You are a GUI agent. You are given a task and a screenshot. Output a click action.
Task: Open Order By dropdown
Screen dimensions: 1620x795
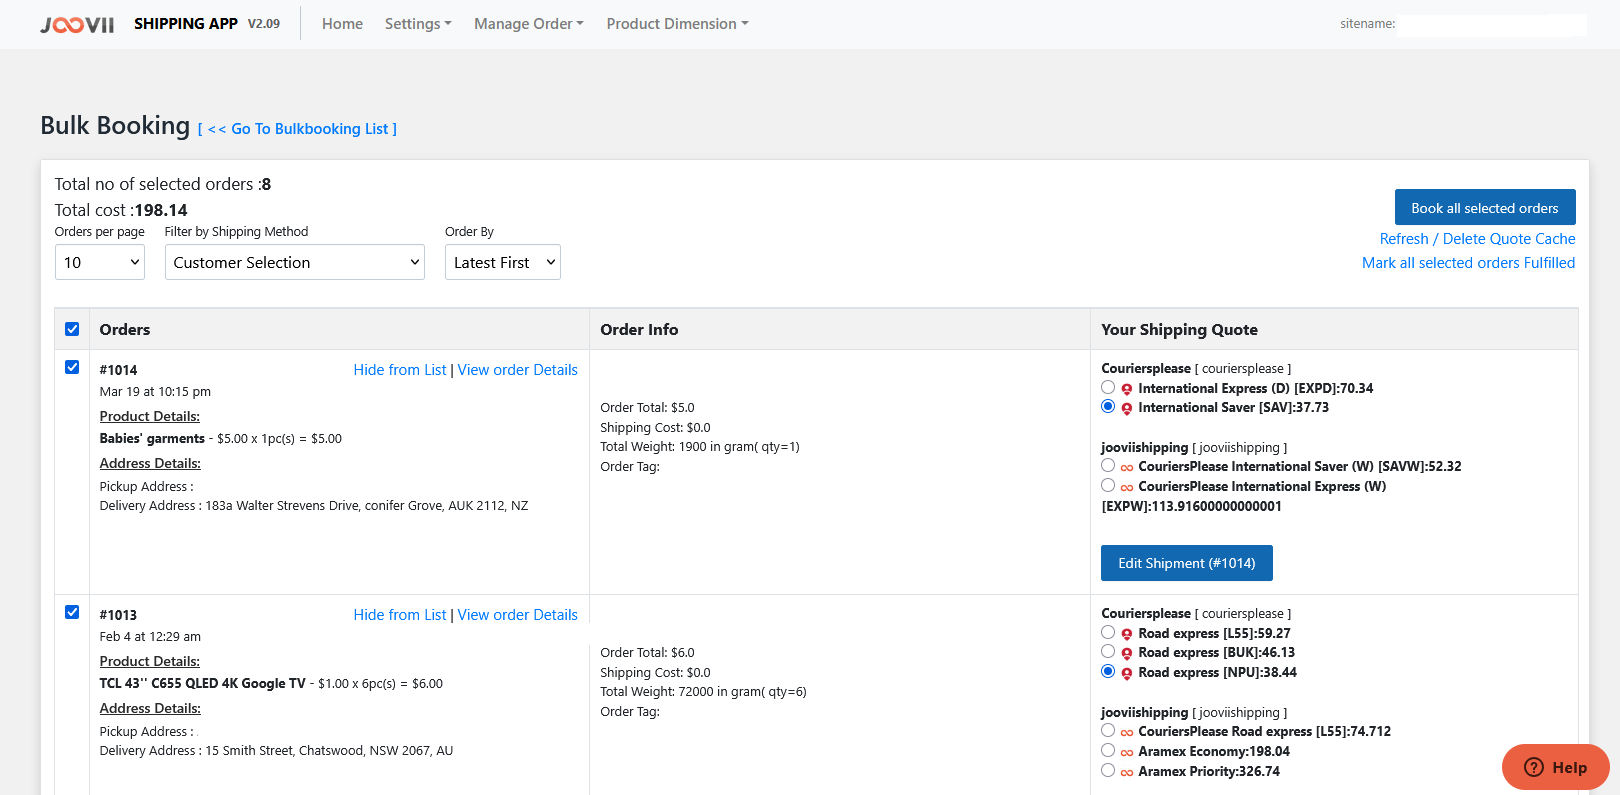tap(503, 262)
